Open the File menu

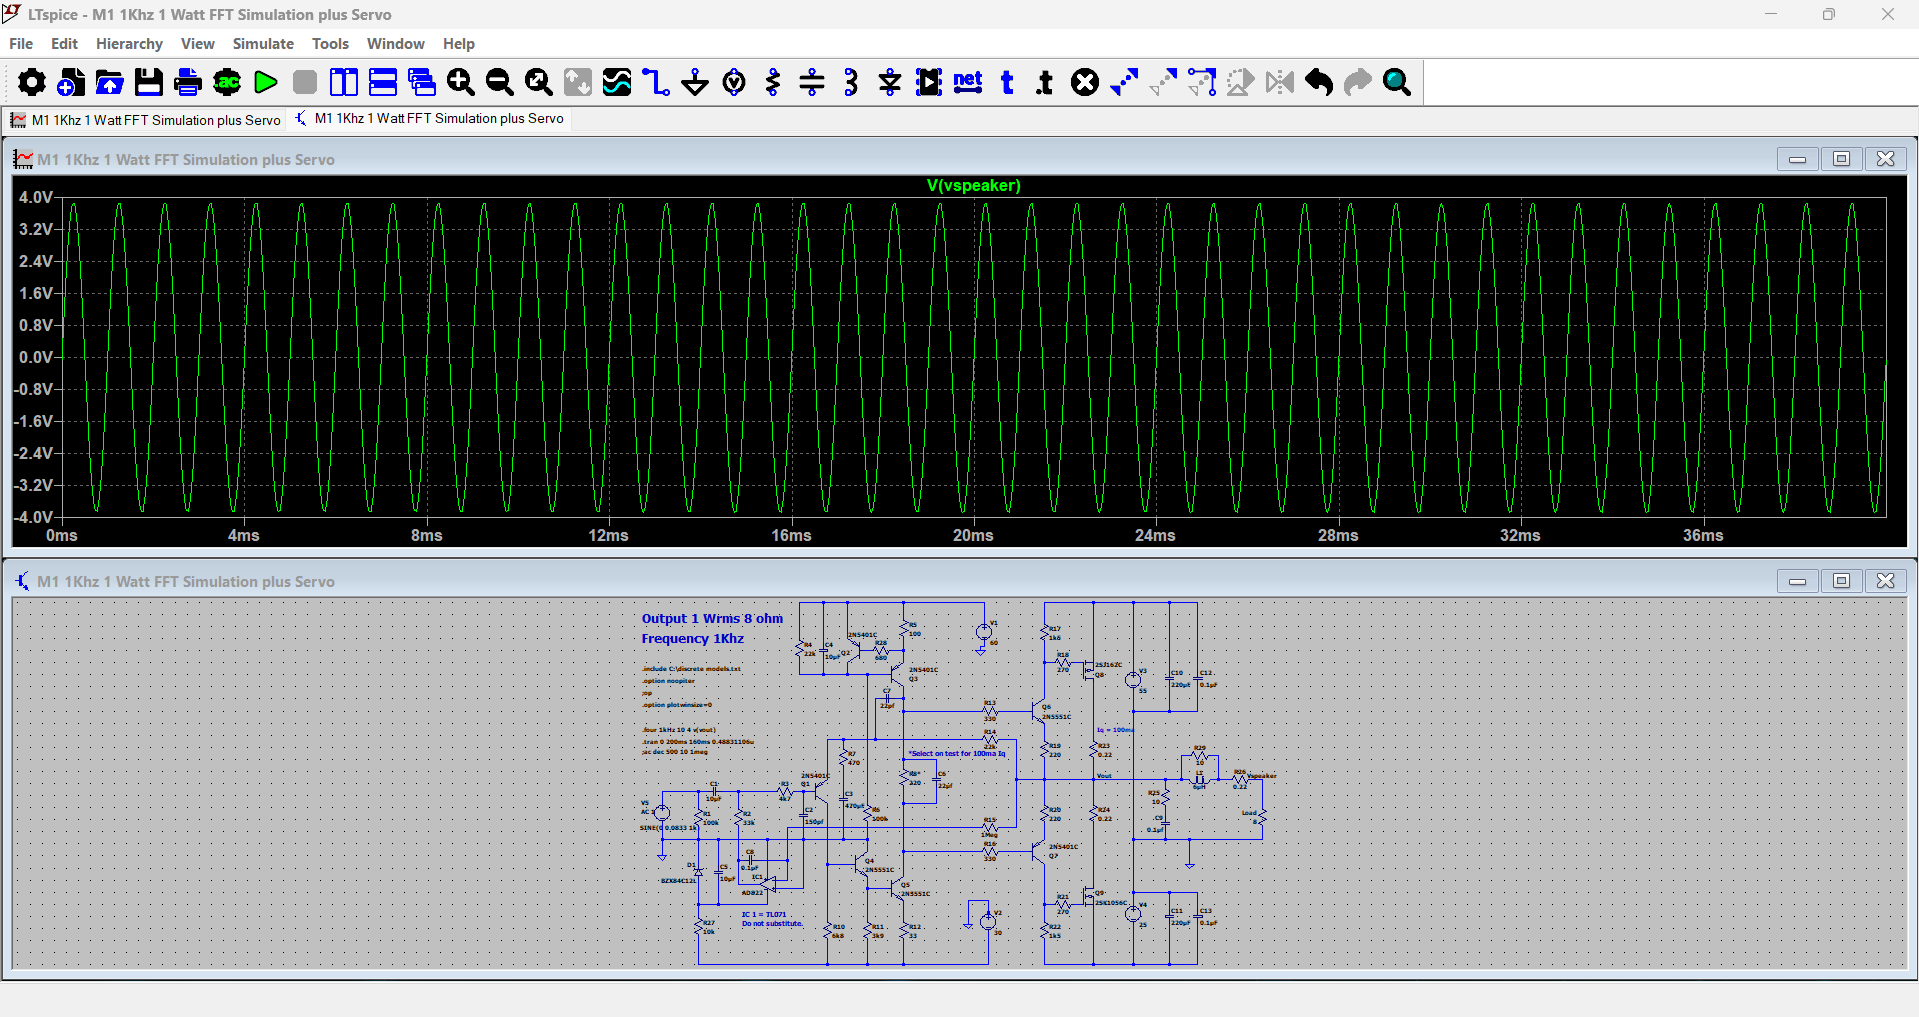[x=21, y=44]
